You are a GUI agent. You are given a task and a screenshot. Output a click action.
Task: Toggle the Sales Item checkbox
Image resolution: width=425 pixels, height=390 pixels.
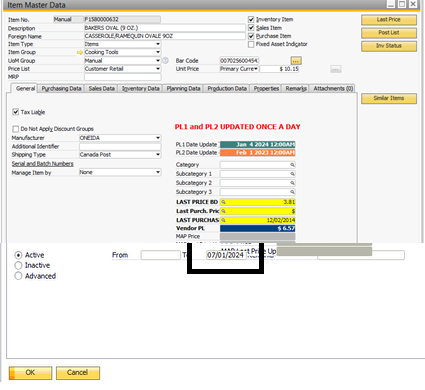point(251,28)
